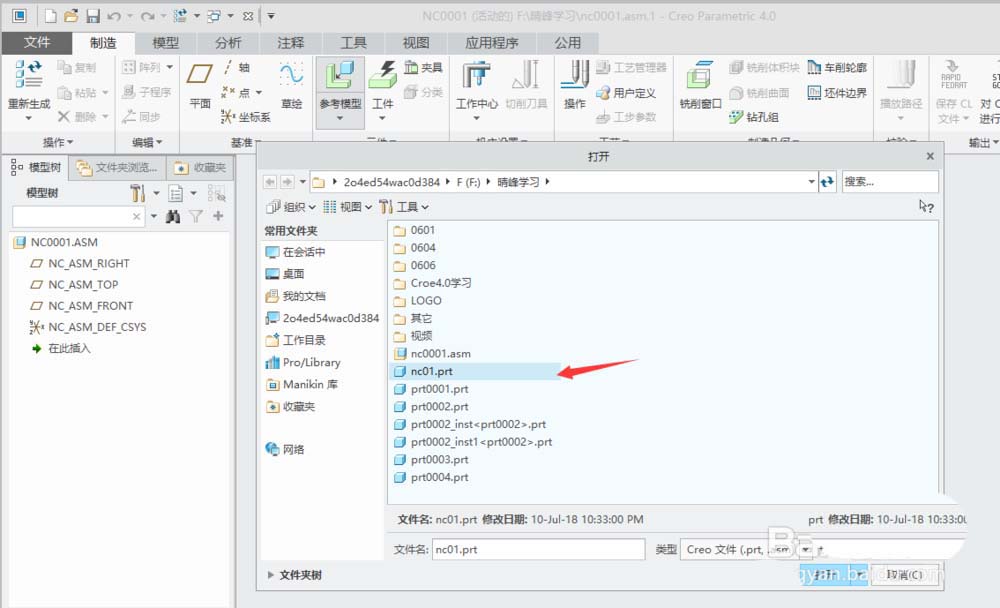
Task: Click the 操作 (Operation) icon
Action: (x=575, y=75)
